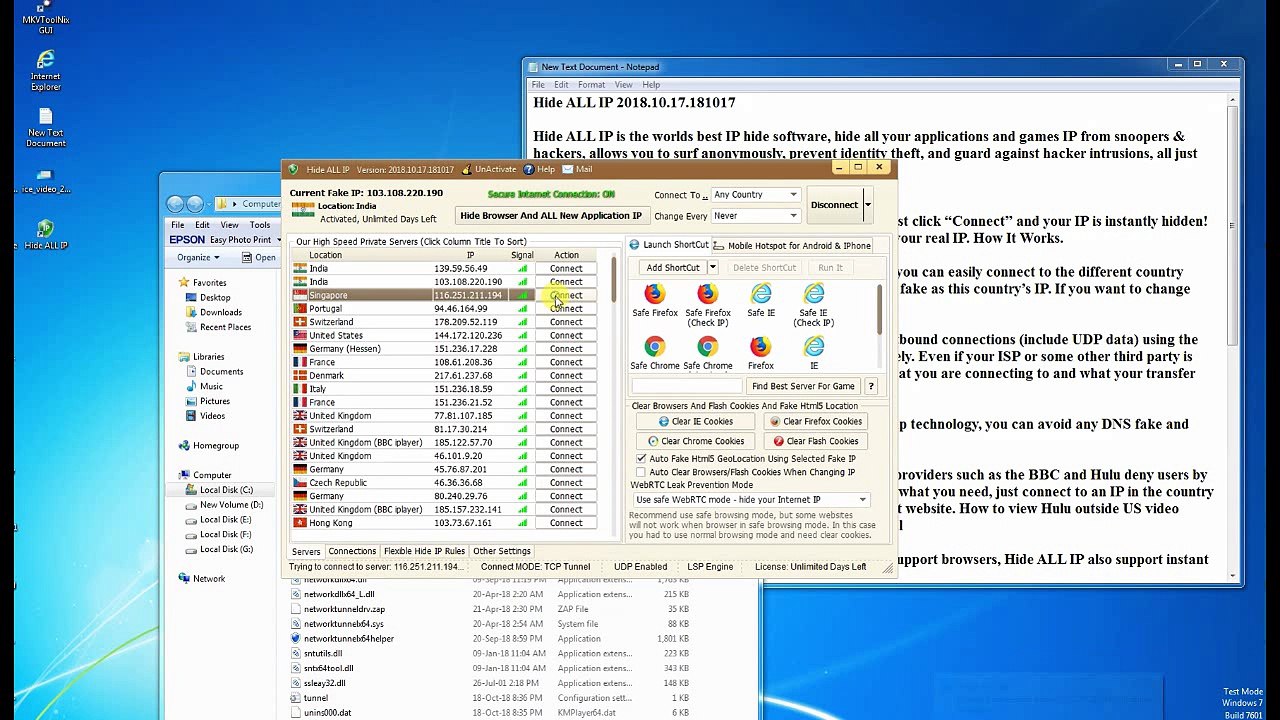Sort servers by the Location column
Image resolution: width=1280 pixels, height=720 pixels.
click(325, 255)
